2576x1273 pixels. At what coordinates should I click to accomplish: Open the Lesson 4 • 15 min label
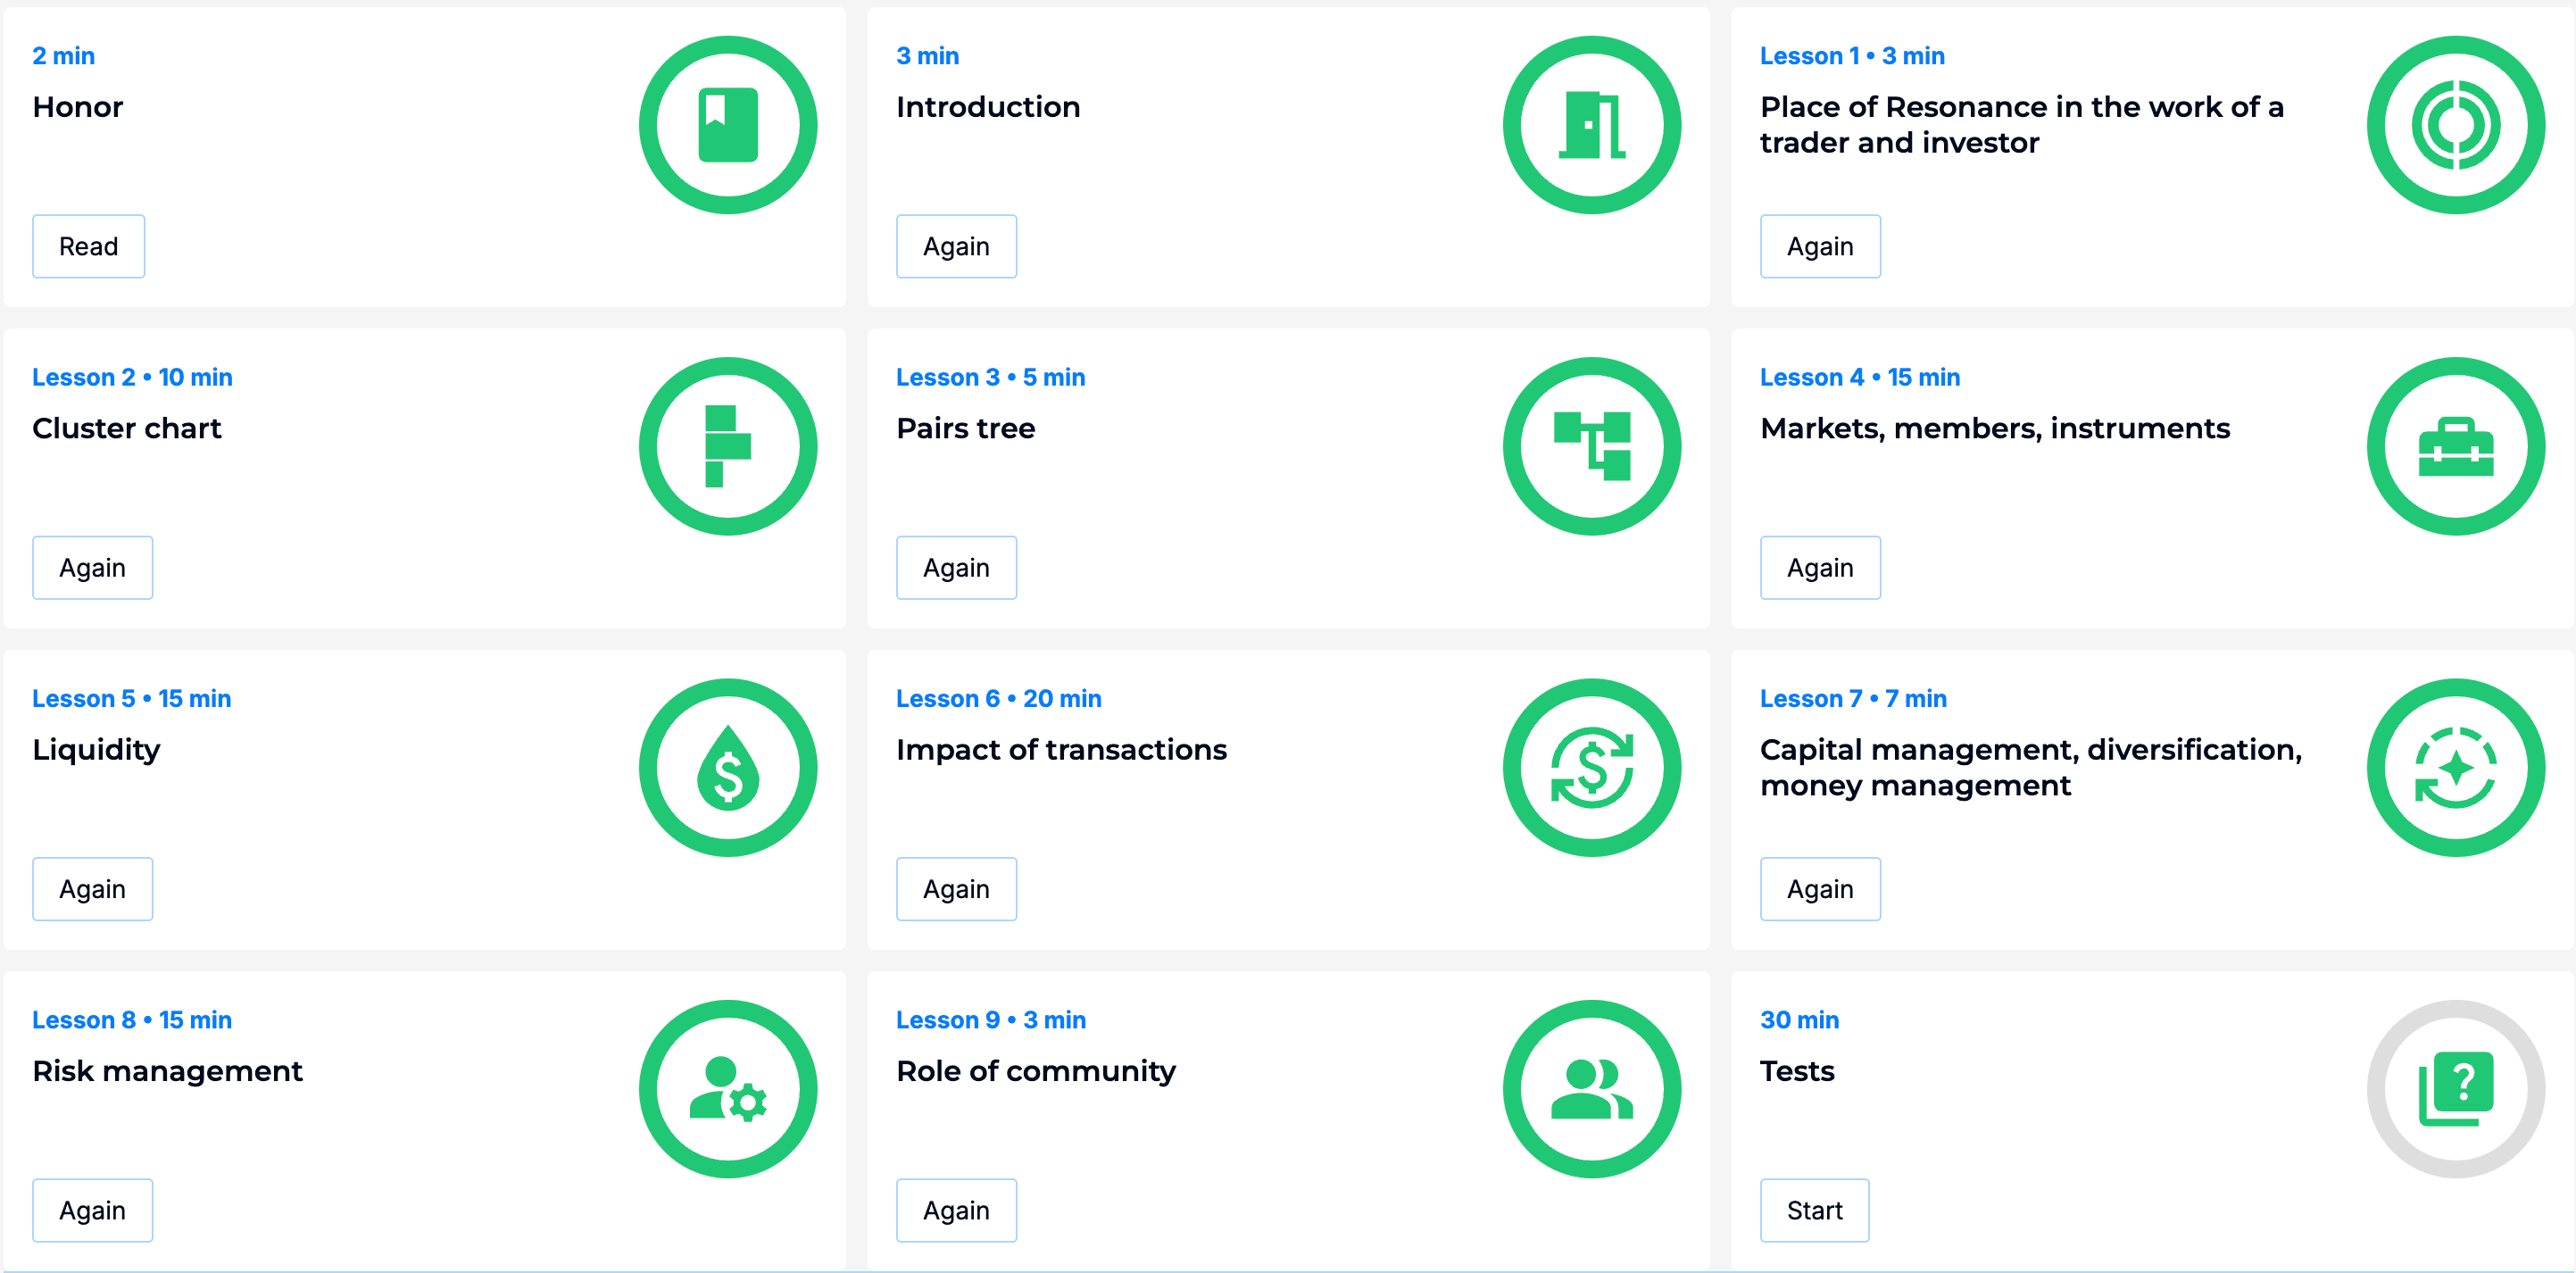click(1860, 377)
